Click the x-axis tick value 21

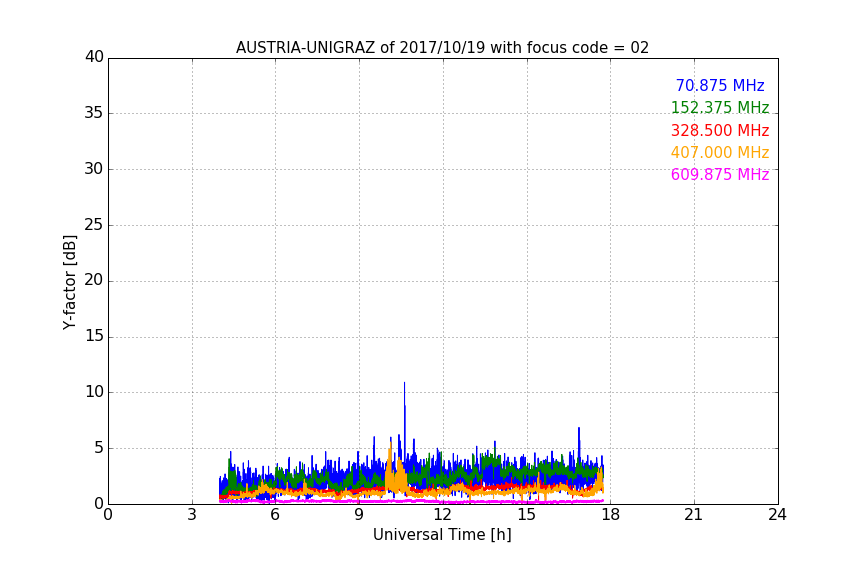tap(694, 515)
